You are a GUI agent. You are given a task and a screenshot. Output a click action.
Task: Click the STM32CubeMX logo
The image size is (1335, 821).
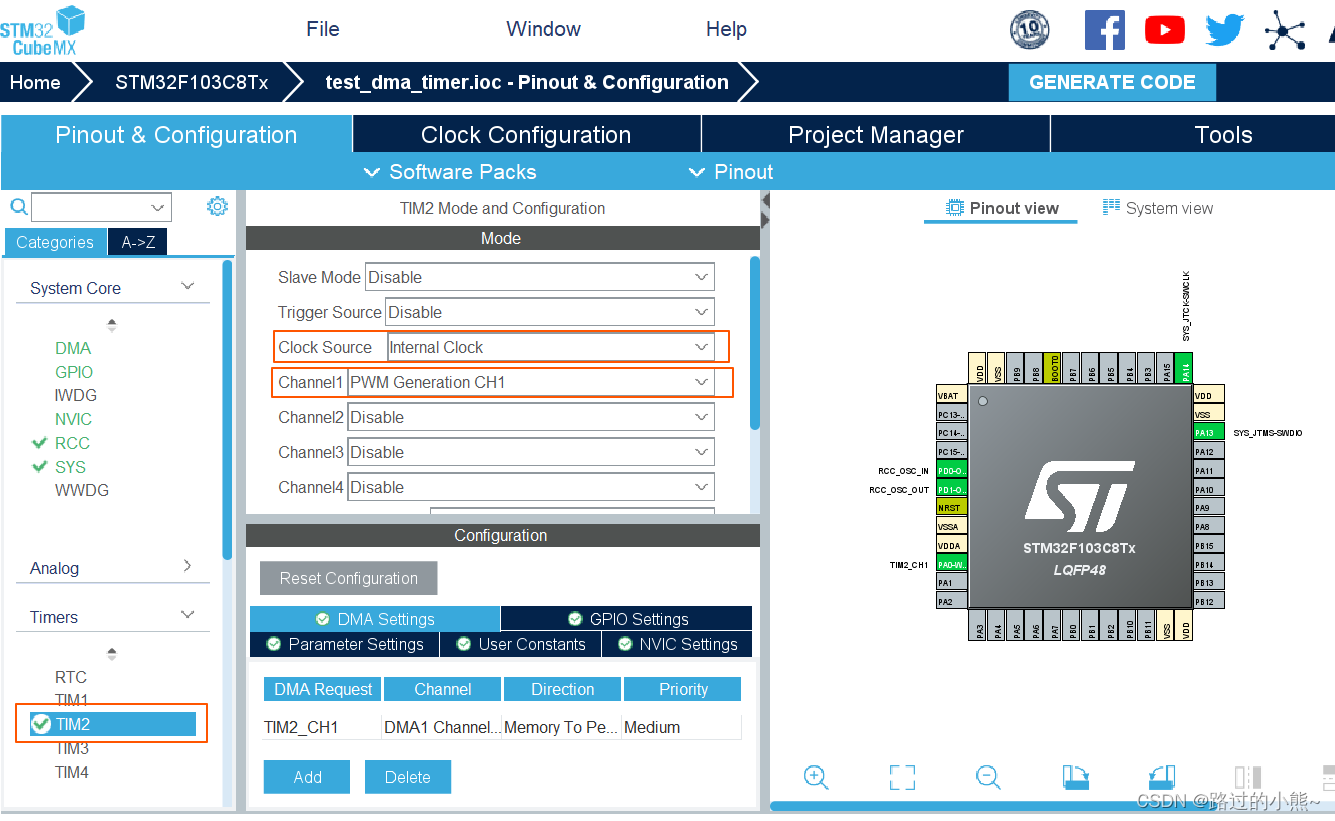(42, 31)
